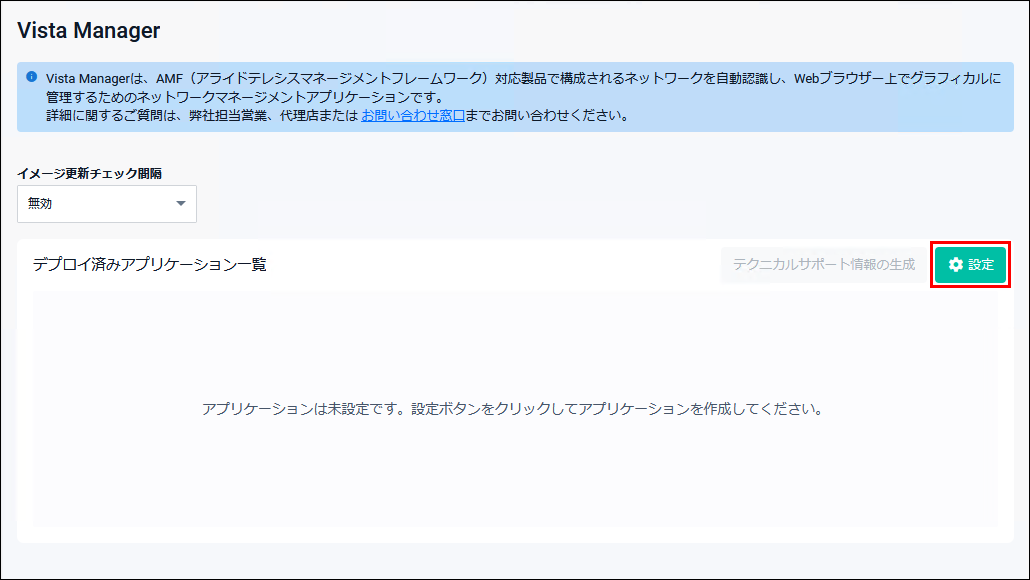Screen dimensions: 1030x580
Task: Click the Vista Manager page title
Action: tap(89, 30)
